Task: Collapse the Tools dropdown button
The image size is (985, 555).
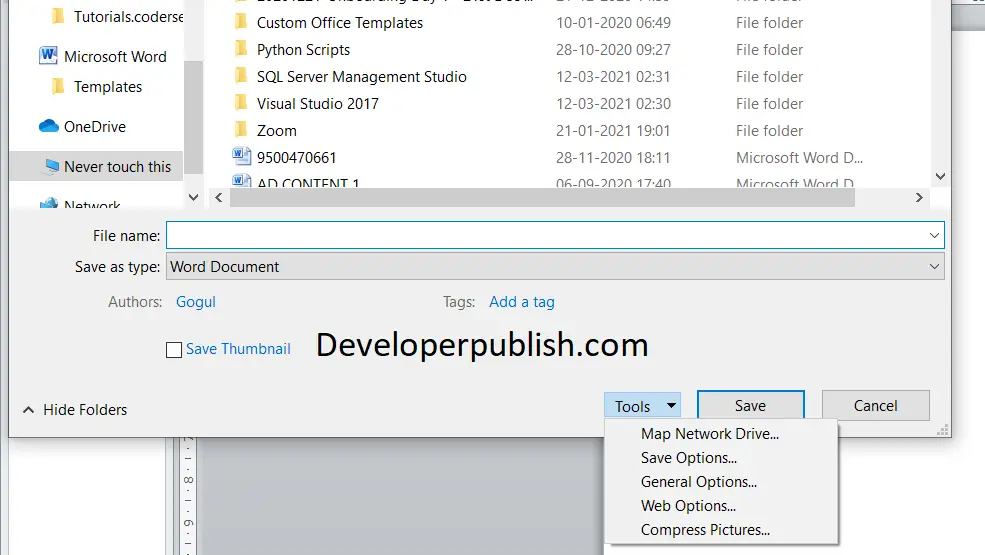Action: [642, 406]
